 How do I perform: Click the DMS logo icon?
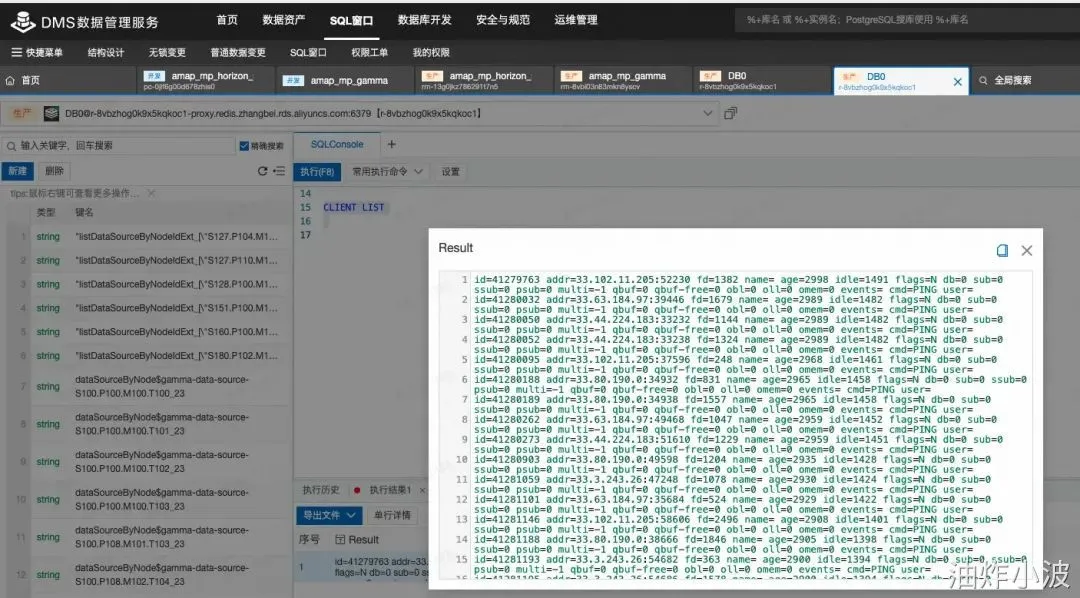tap(23, 21)
